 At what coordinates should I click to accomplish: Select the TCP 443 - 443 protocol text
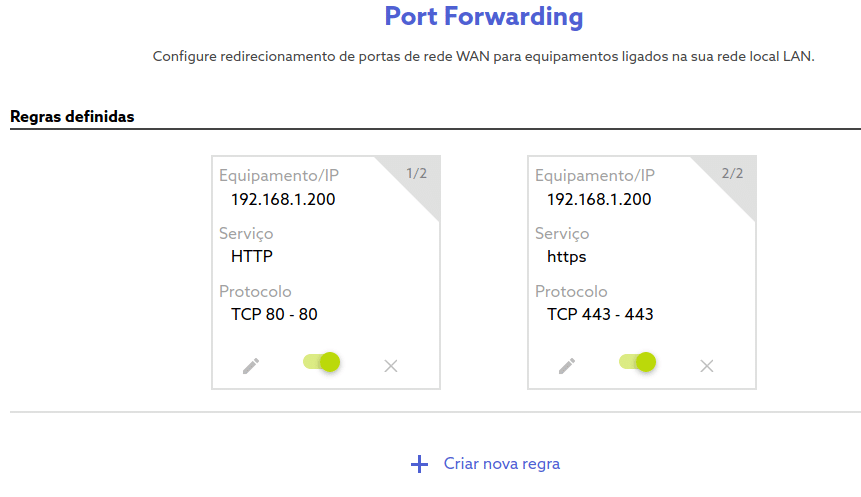tap(600, 314)
